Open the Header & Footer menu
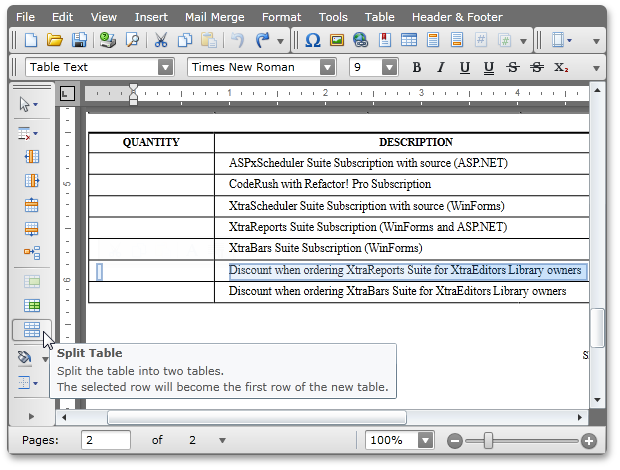Image resolution: width=620 pixels, height=470 pixels. tap(457, 17)
